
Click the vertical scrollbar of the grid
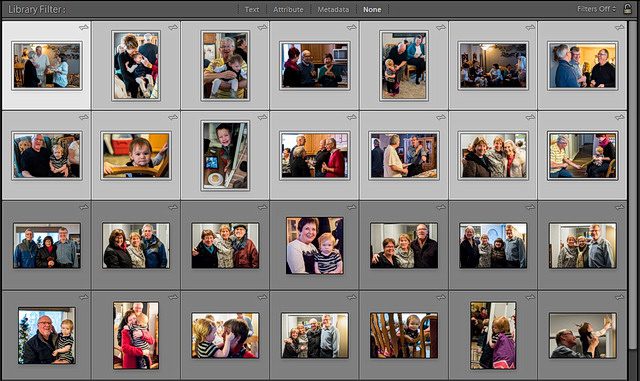(633, 184)
